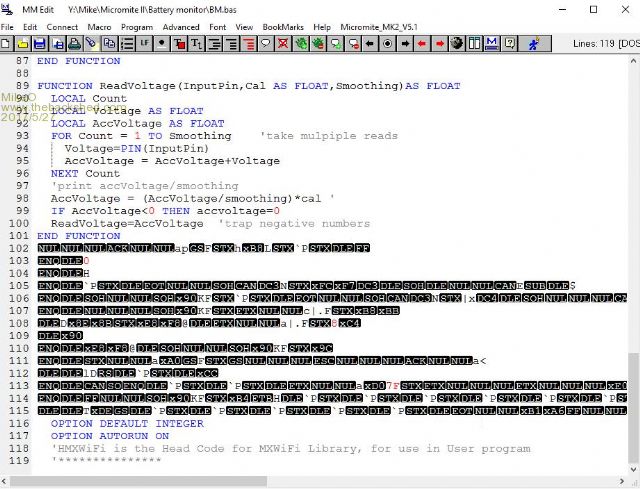Click the red right arrow toolbar icon
640x489 pixels.
(x=439, y=44)
